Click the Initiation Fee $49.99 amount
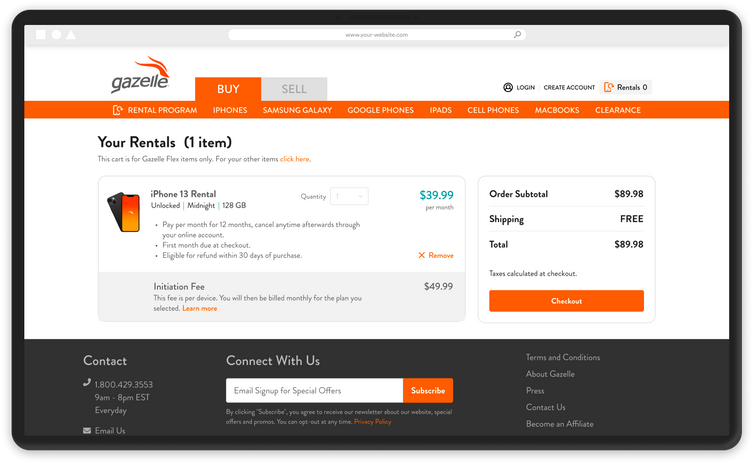 pyautogui.click(x=438, y=286)
